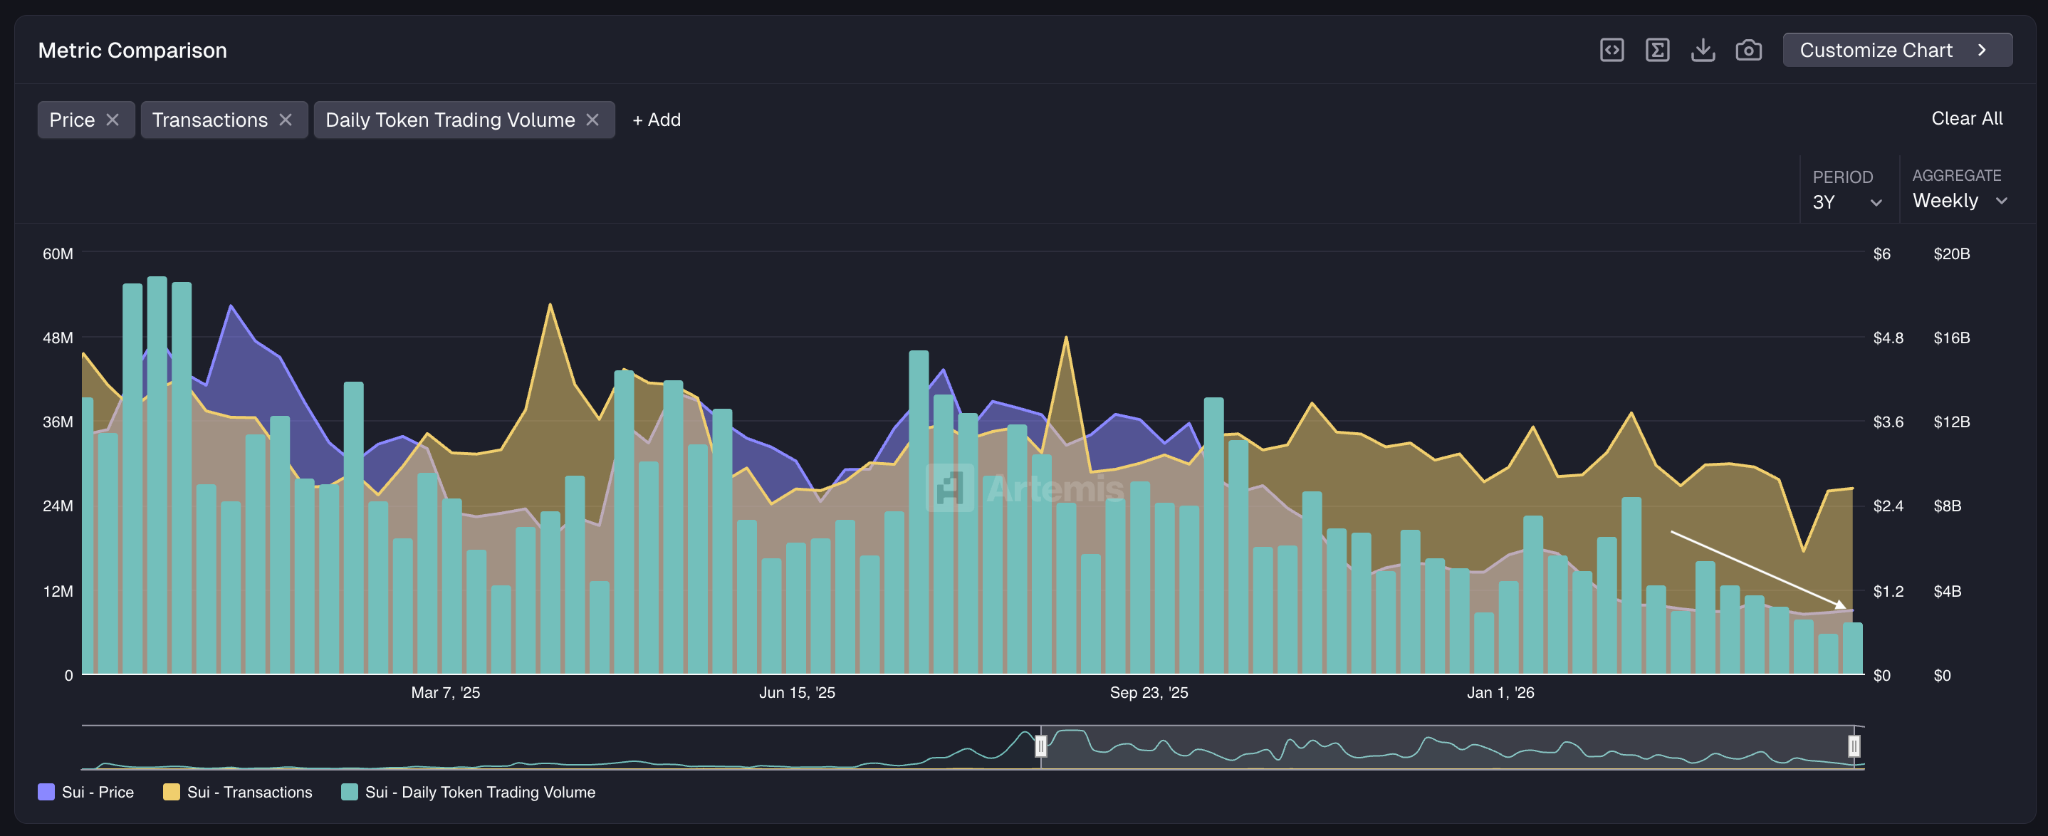Click the Customize Chart chevron arrow

click(x=1982, y=50)
